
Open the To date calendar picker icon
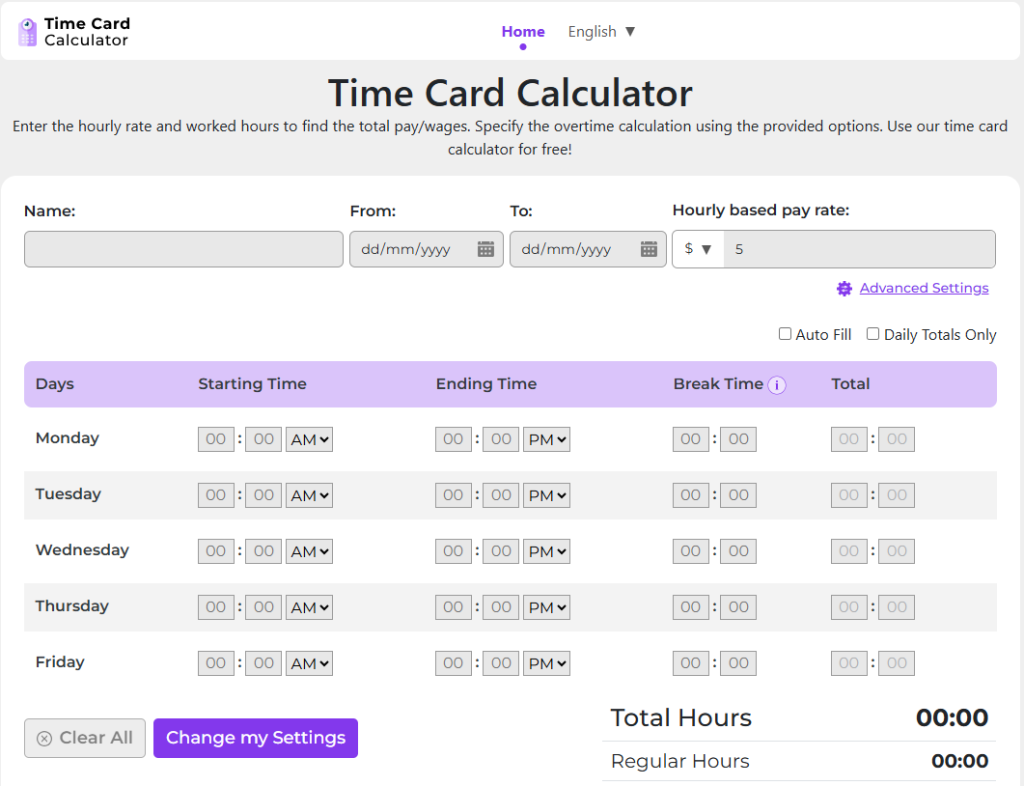[x=648, y=249]
